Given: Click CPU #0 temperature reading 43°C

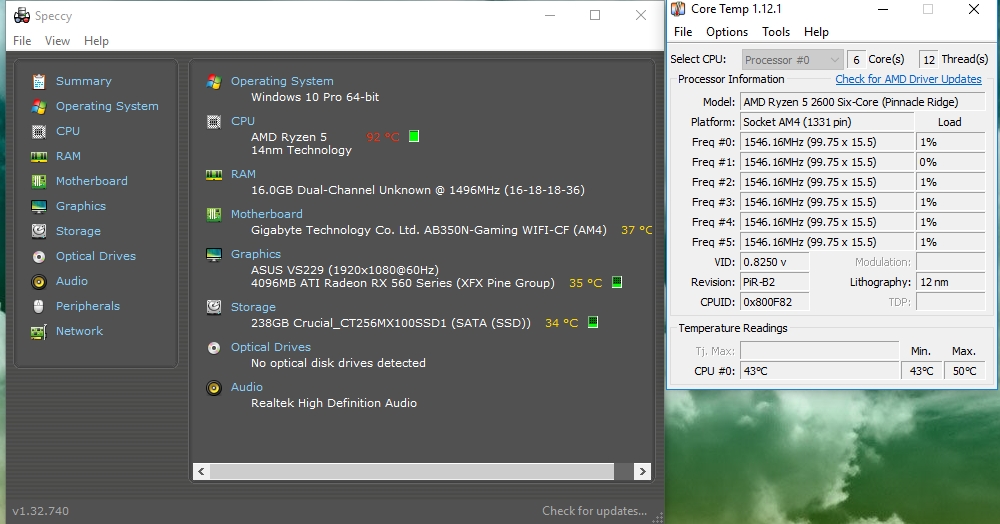Looking at the screenshot, I should (x=820, y=371).
